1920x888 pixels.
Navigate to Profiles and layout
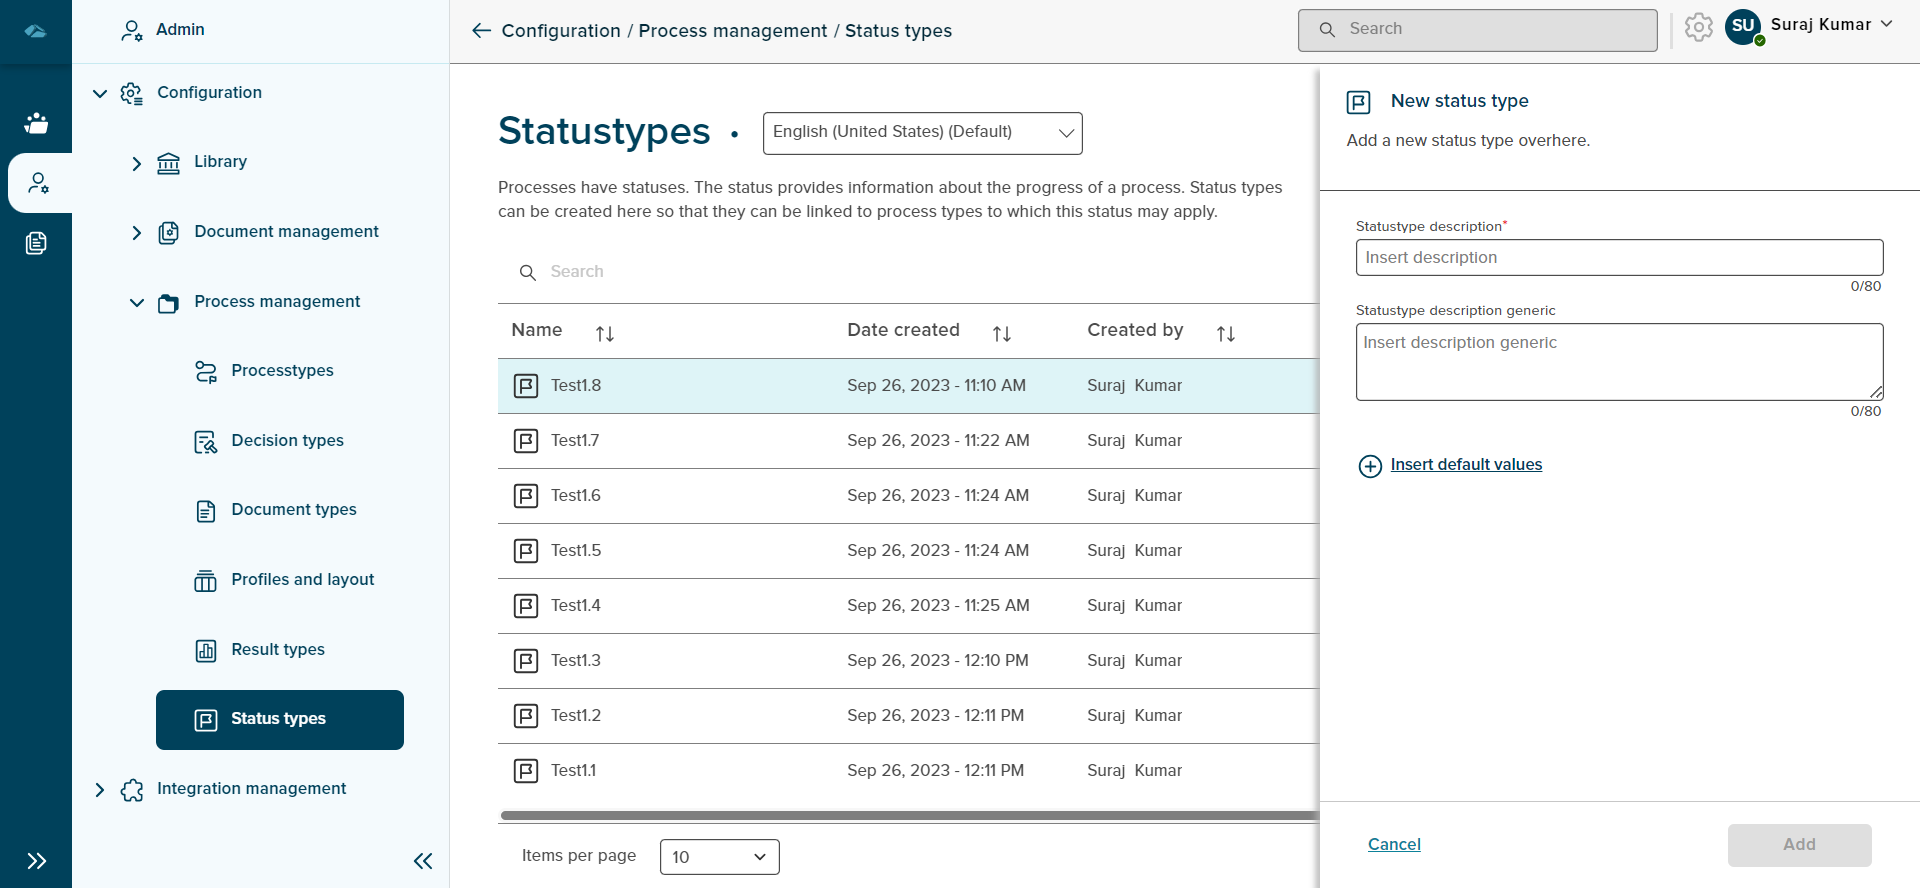[x=302, y=580]
